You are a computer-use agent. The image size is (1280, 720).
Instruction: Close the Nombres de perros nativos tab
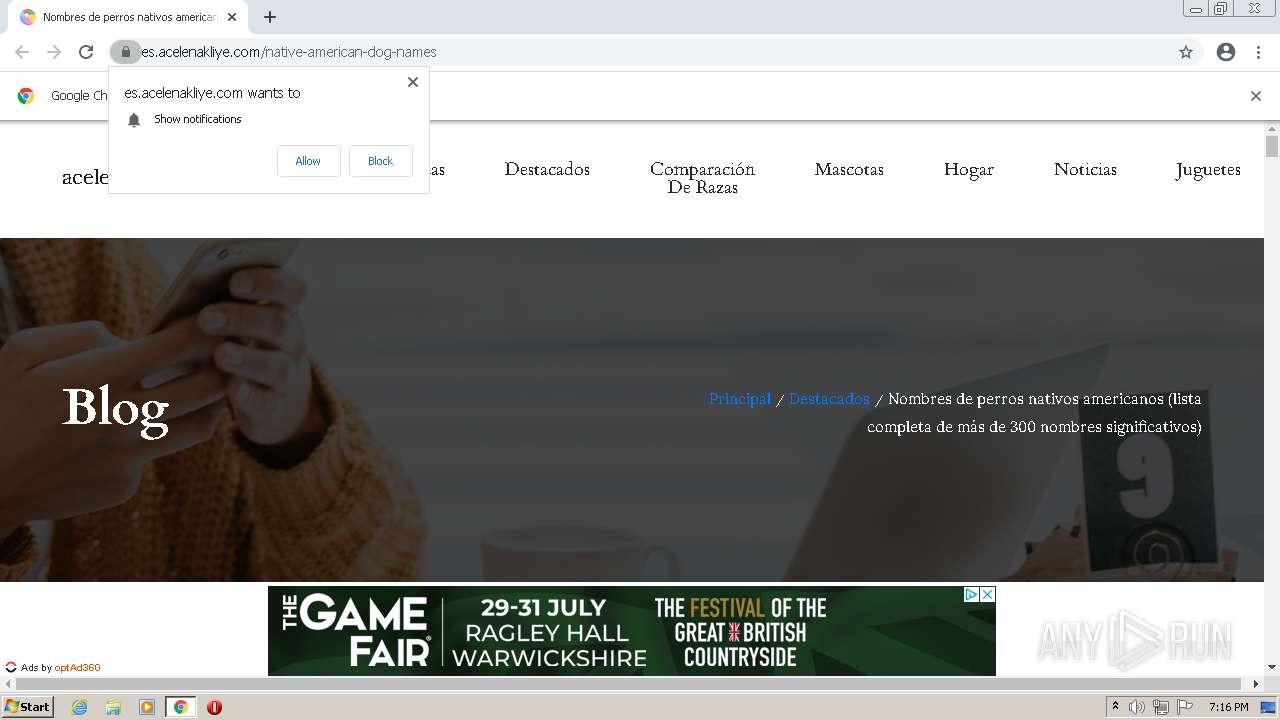click(x=232, y=17)
